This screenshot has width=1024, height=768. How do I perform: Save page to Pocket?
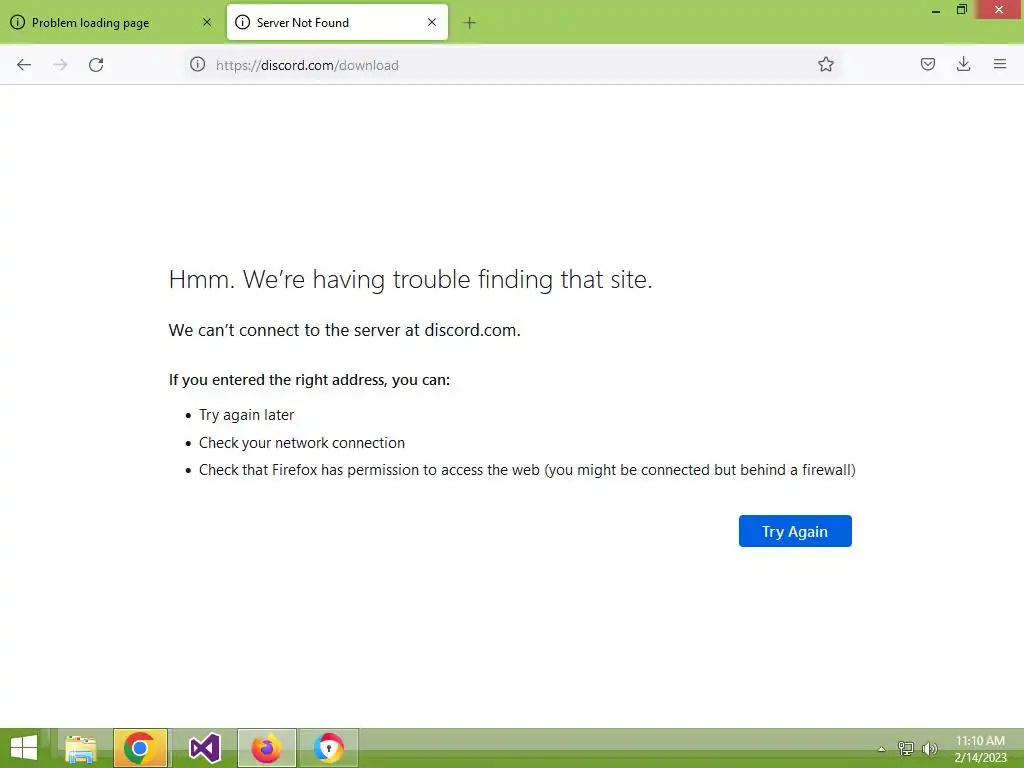point(927,64)
